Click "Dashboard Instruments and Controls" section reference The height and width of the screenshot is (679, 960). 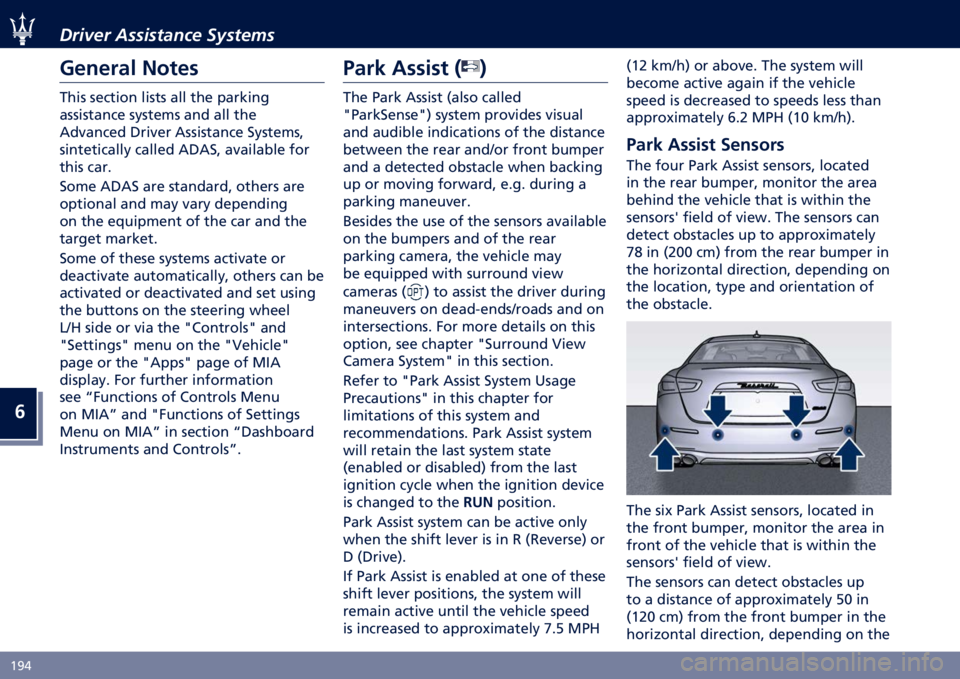point(187,440)
